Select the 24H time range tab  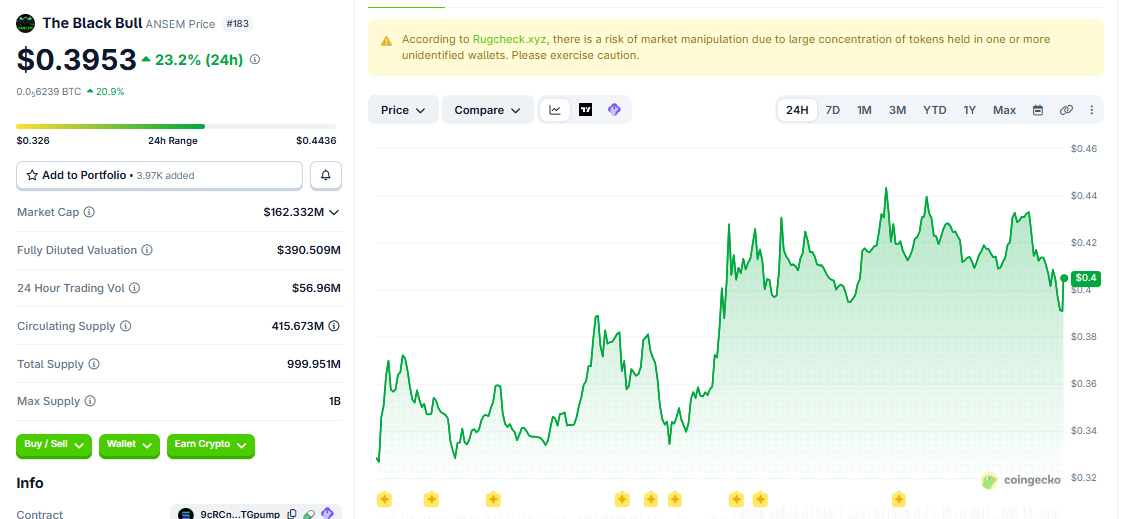tap(797, 110)
